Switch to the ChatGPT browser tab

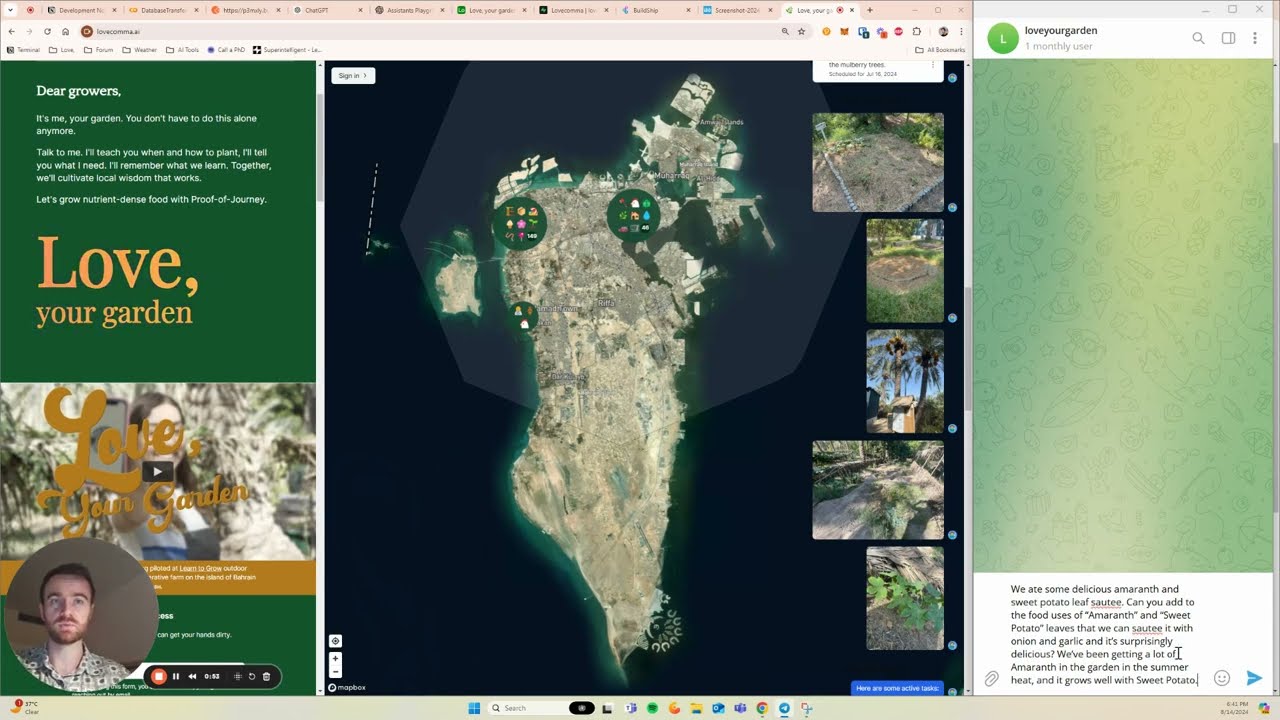pyautogui.click(x=318, y=10)
